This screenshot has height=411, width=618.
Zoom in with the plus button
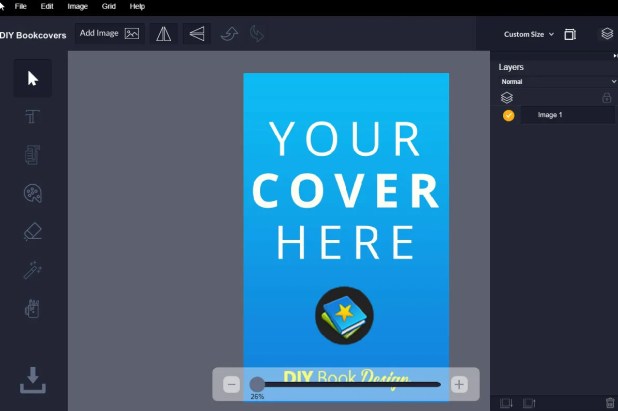point(459,384)
